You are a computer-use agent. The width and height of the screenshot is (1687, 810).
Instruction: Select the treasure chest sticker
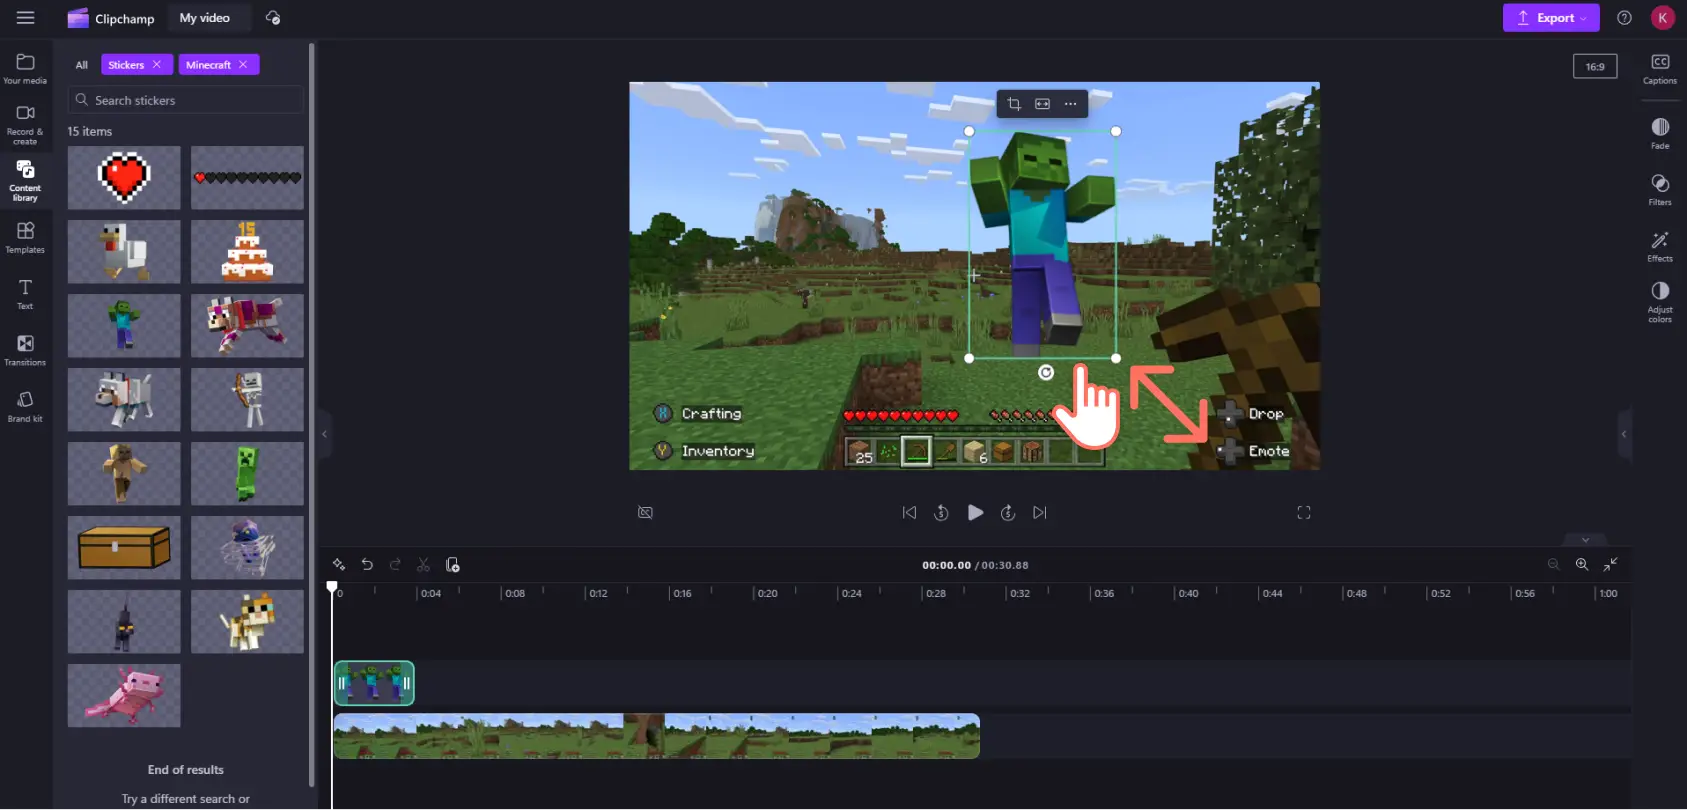tap(124, 548)
